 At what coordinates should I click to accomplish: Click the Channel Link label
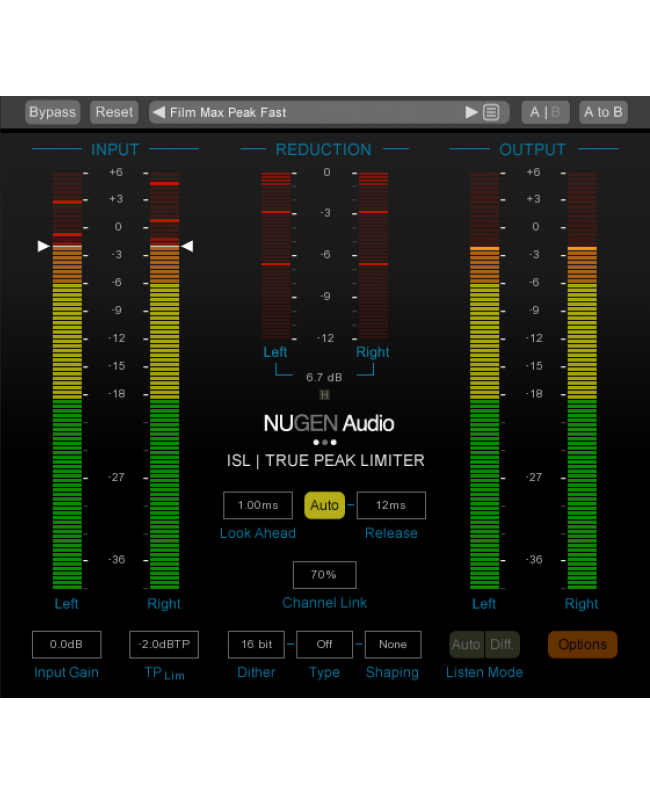324,603
